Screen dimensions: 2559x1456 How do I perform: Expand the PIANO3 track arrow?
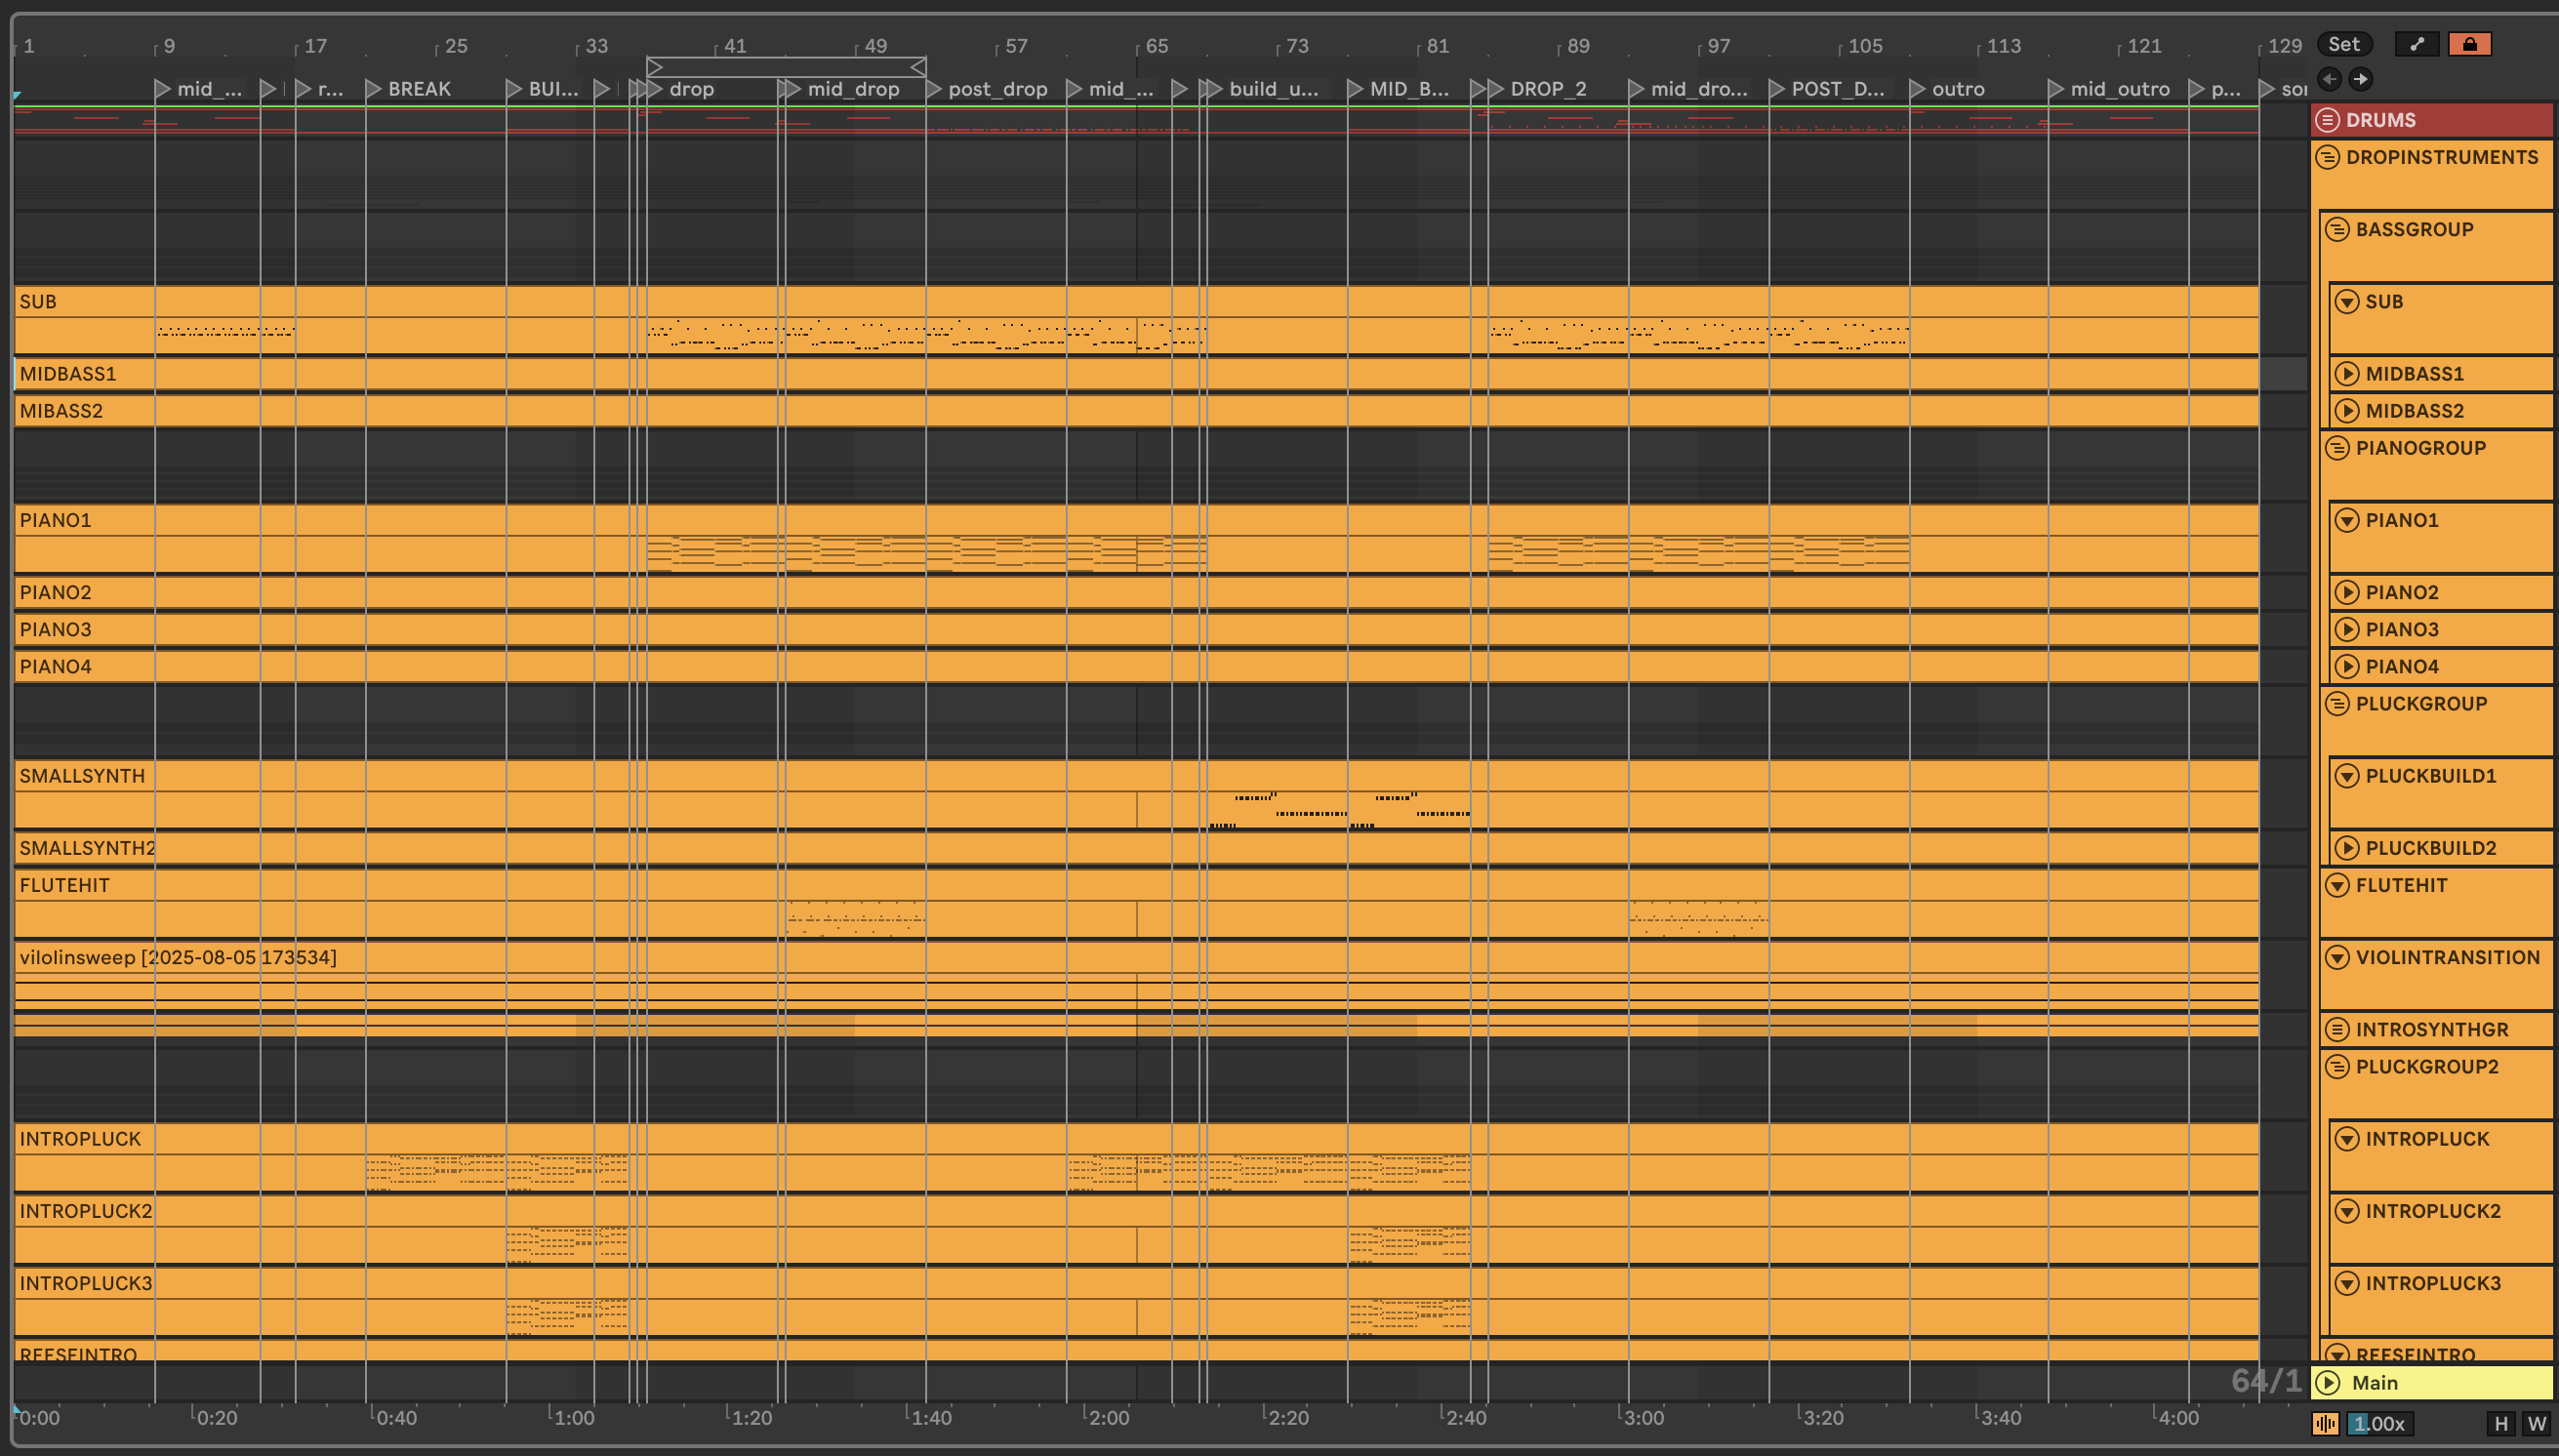2346,629
